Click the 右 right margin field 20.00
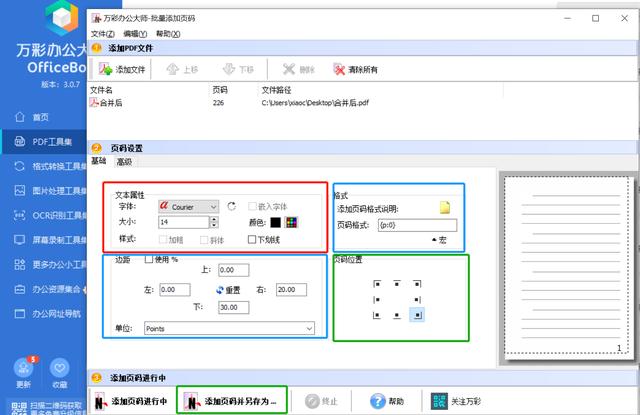Screen dimensions: 640x415 click(x=291, y=290)
